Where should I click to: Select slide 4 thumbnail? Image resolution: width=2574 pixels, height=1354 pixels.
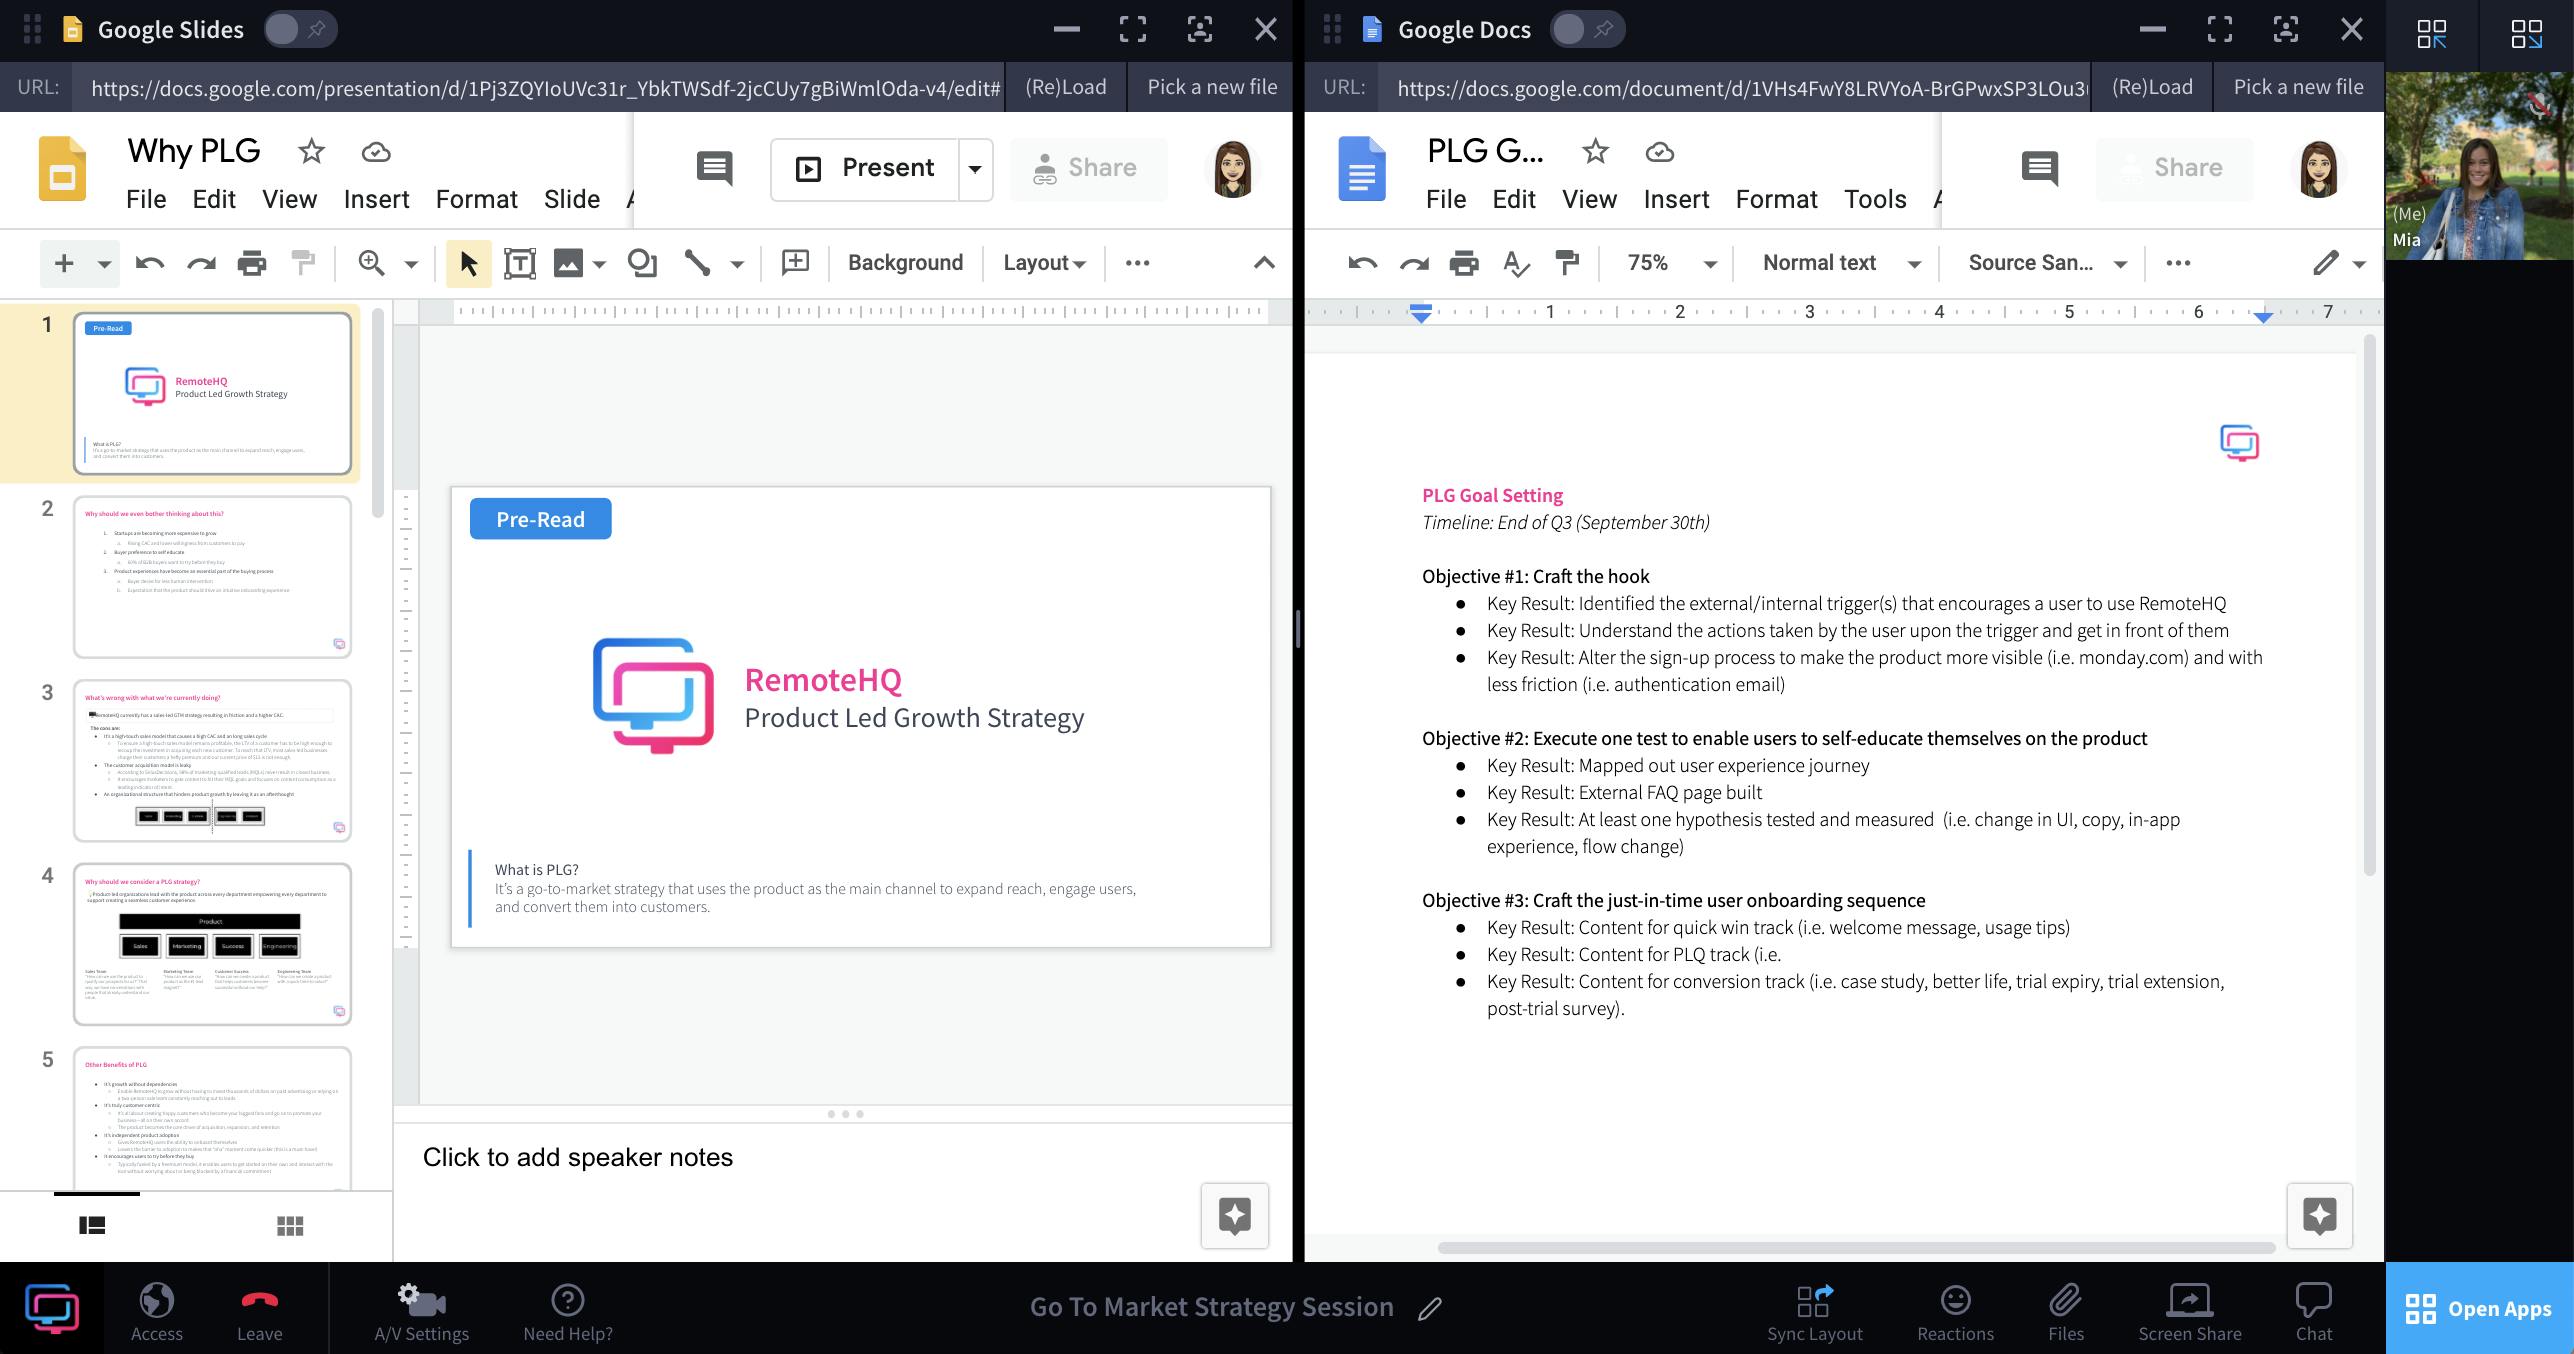(x=212, y=944)
